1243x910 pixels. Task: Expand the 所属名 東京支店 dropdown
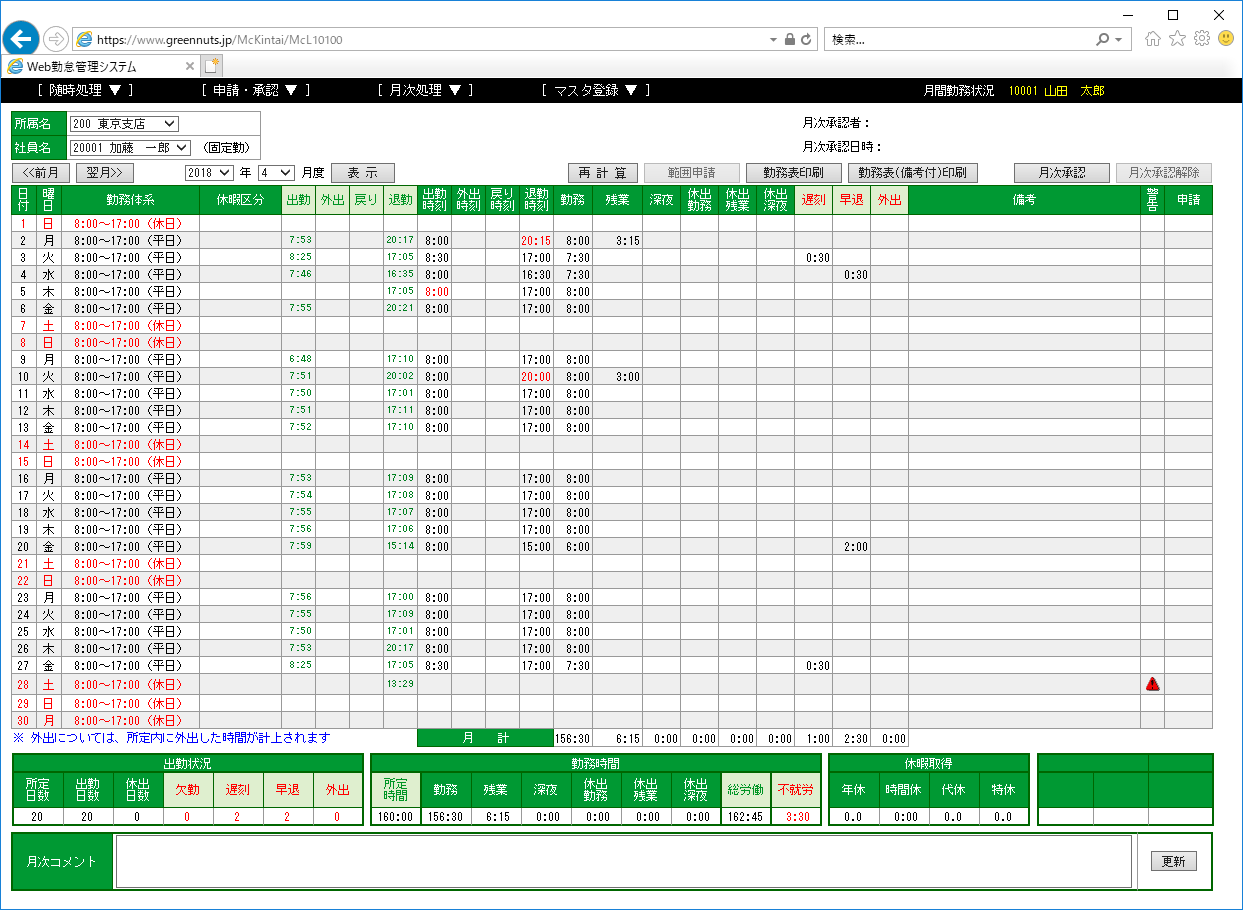(124, 124)
